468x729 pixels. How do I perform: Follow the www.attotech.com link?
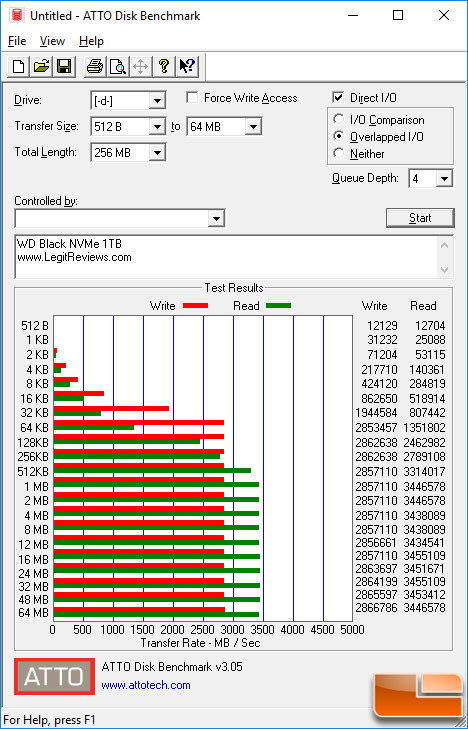[x=146, y=685]
